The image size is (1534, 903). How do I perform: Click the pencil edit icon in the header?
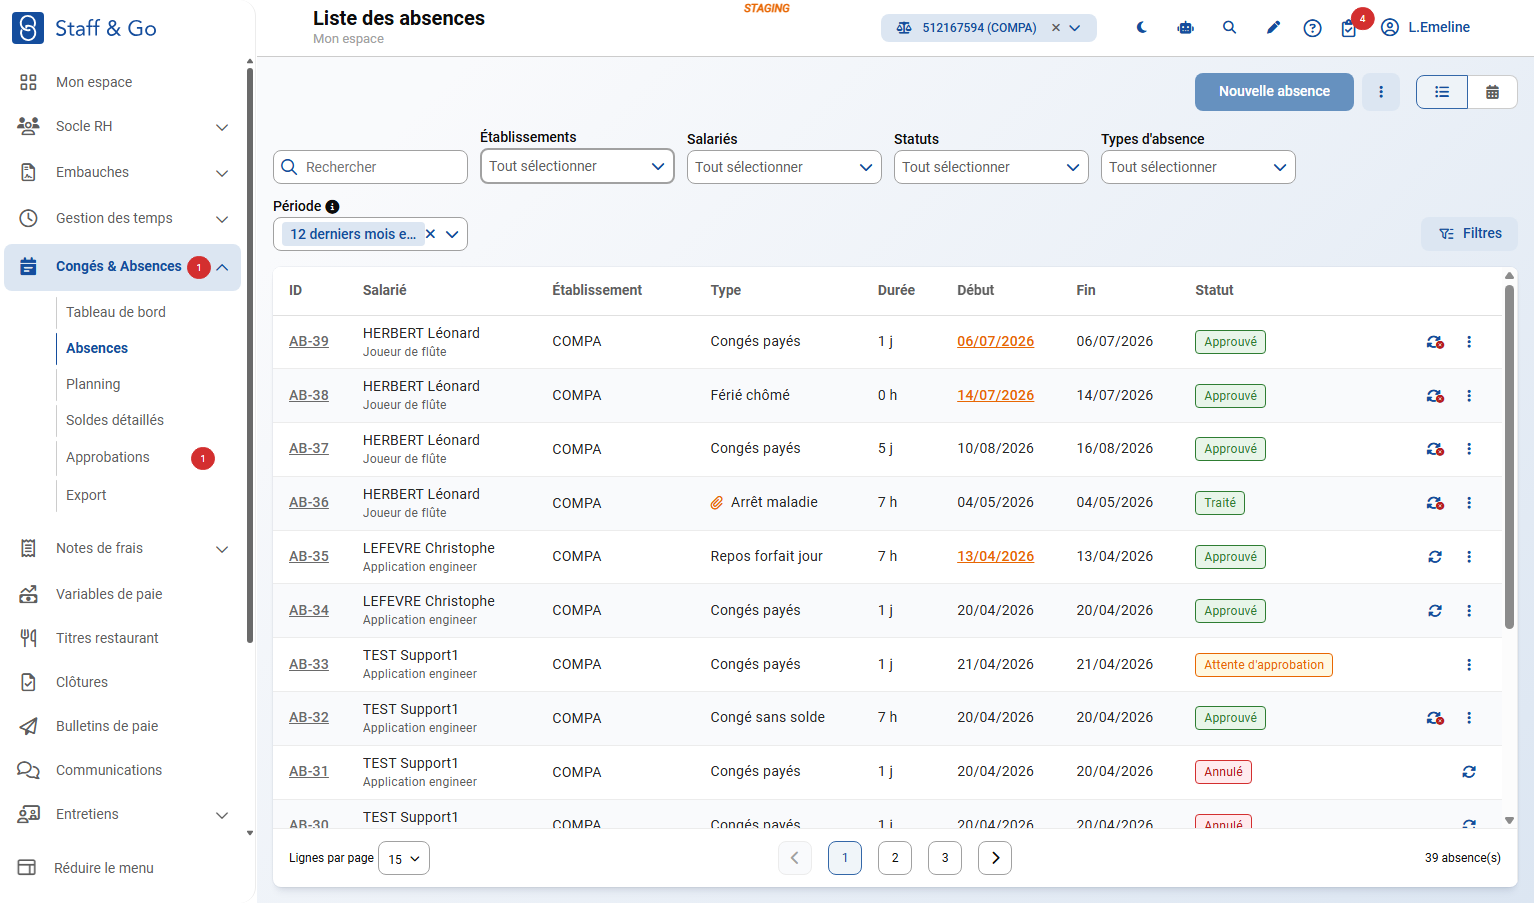[1273, 28]
